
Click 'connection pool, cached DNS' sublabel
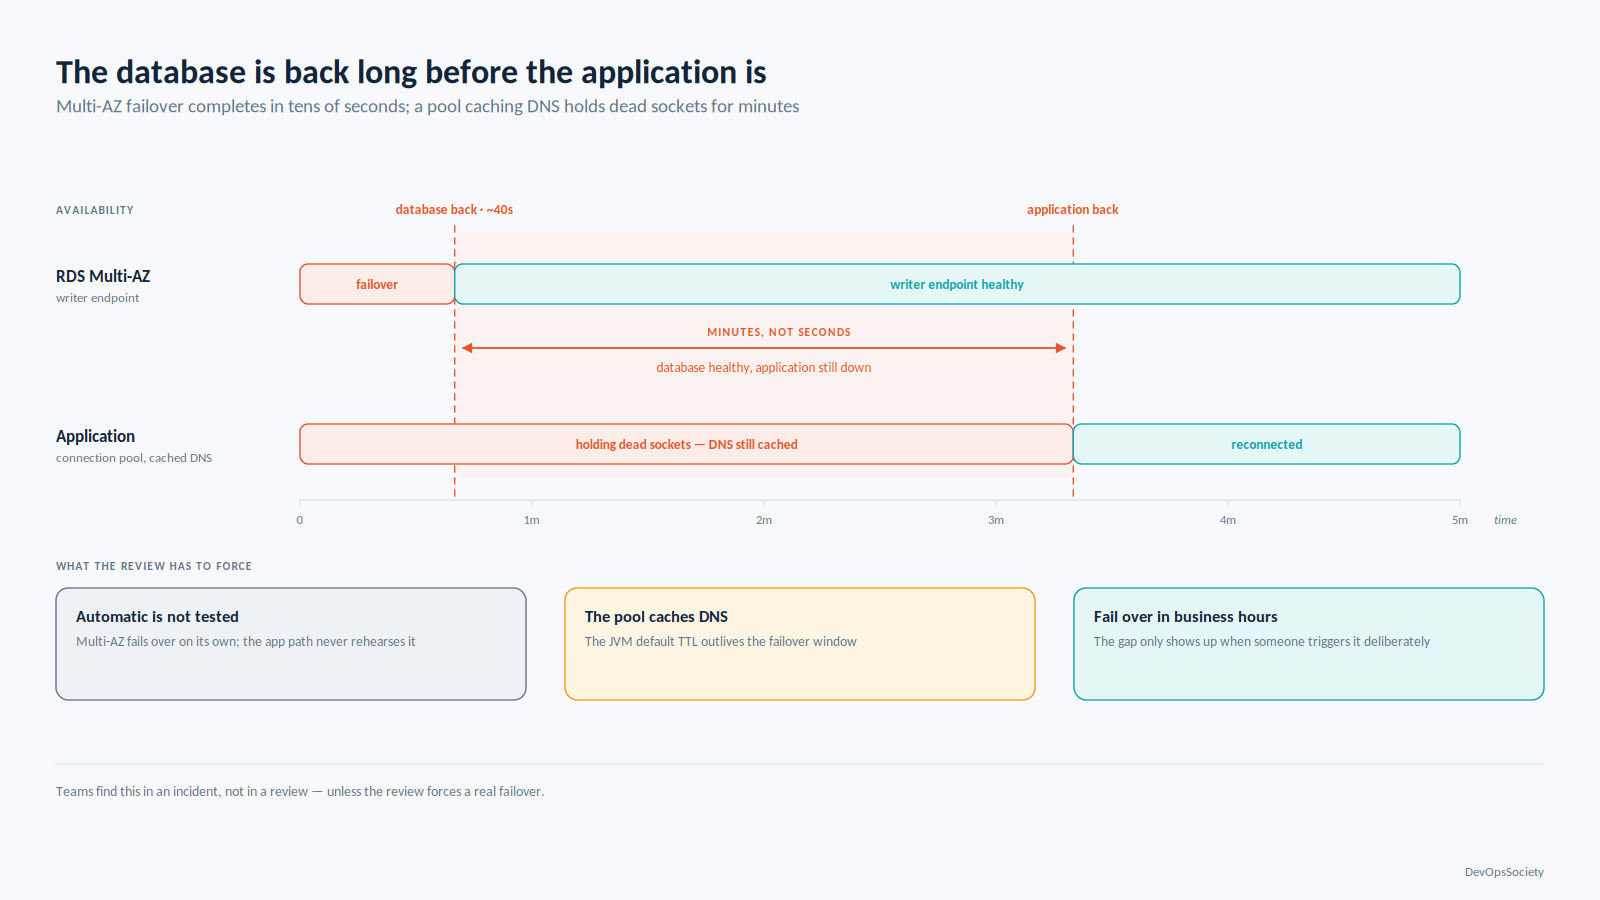134,458
